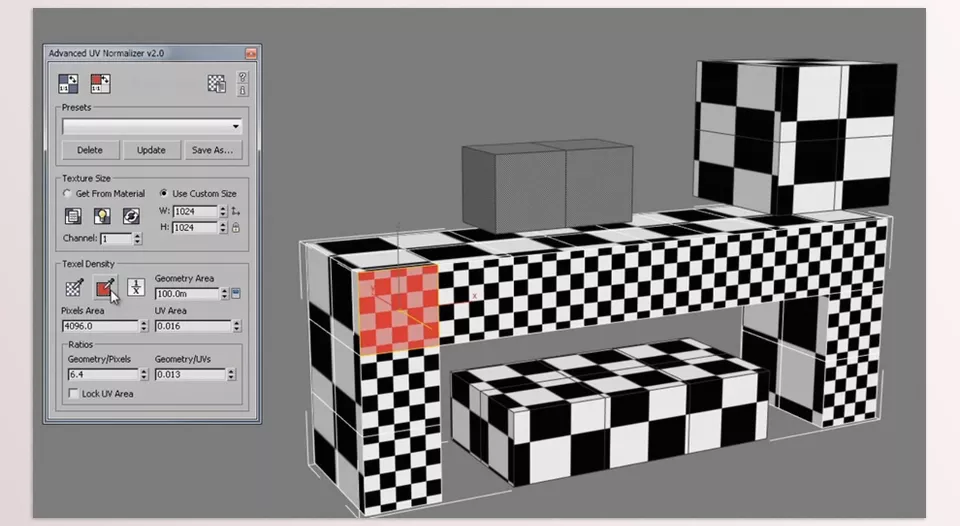960x526 pixels.
Task: Click the Pixels Area spinner arrows
Action: 144,326
